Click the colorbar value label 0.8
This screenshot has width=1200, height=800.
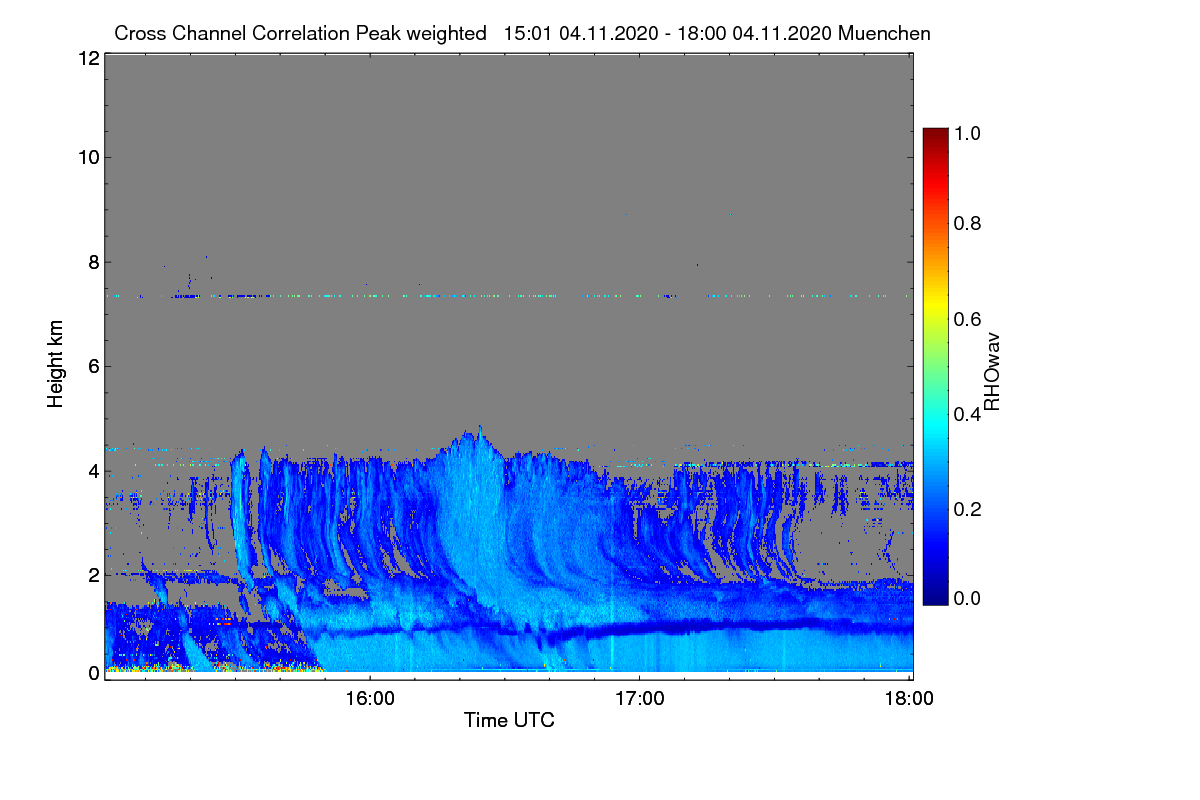click(x=966, y=224)
